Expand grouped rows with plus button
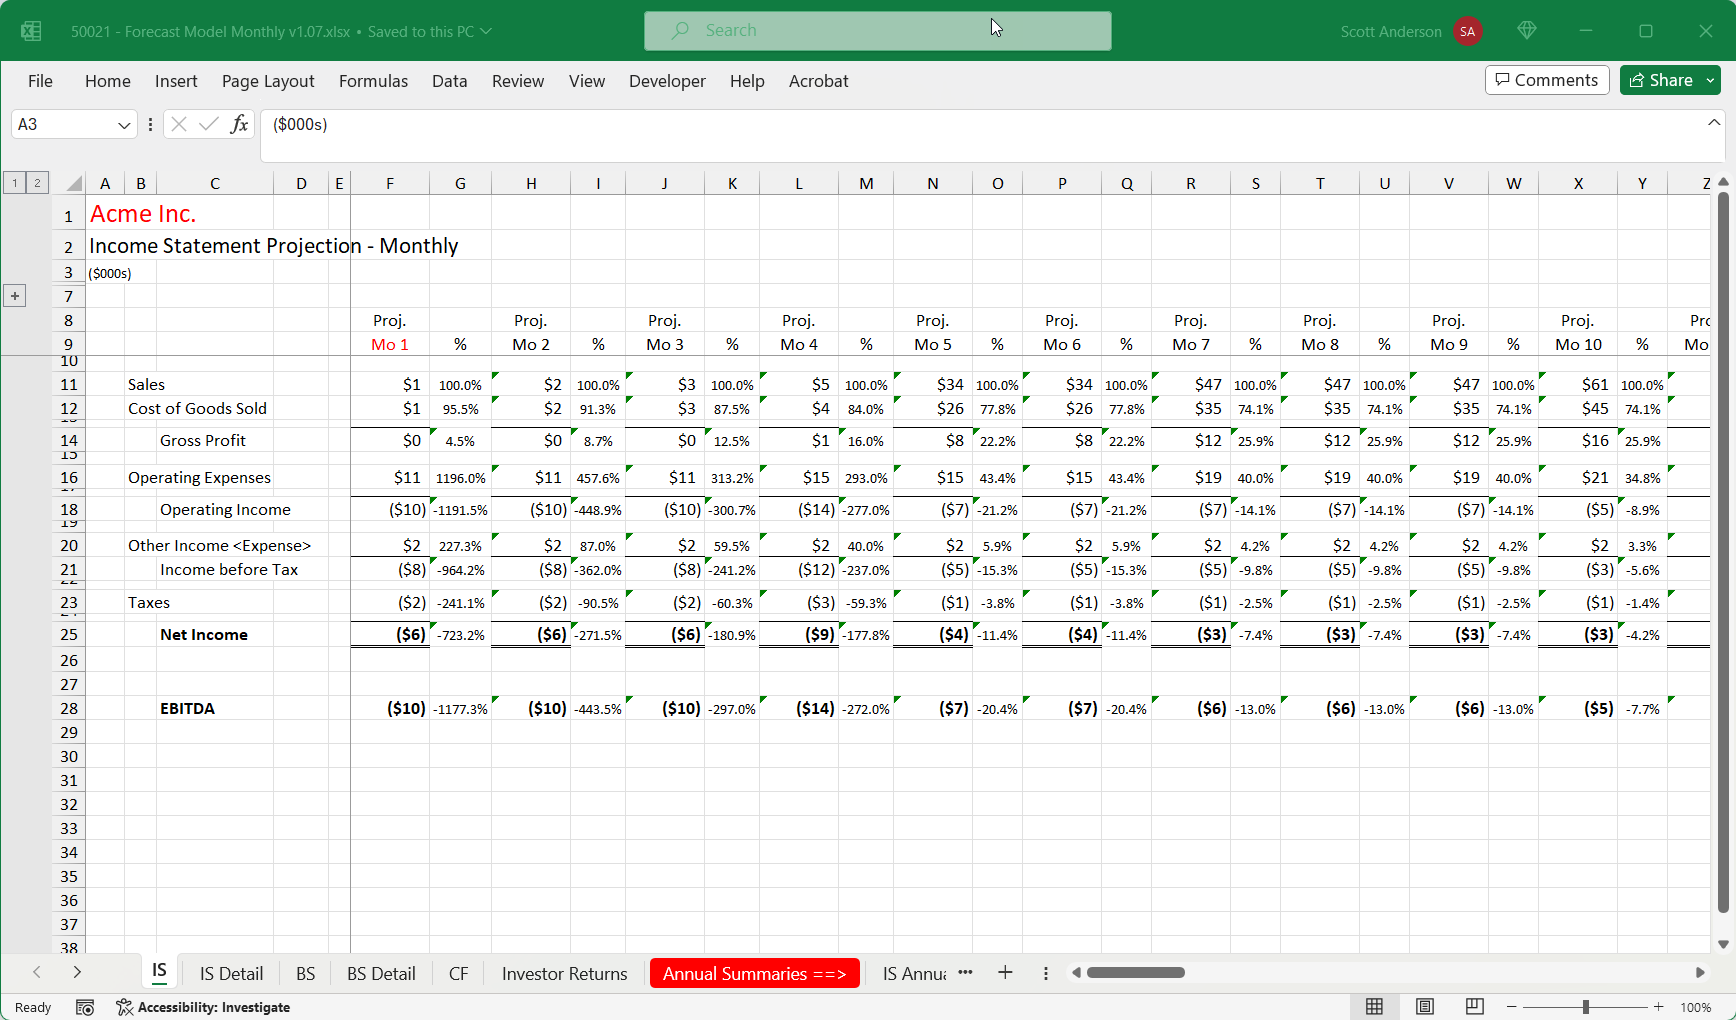The image size is (1736, 1020). (x=15, y=296)
